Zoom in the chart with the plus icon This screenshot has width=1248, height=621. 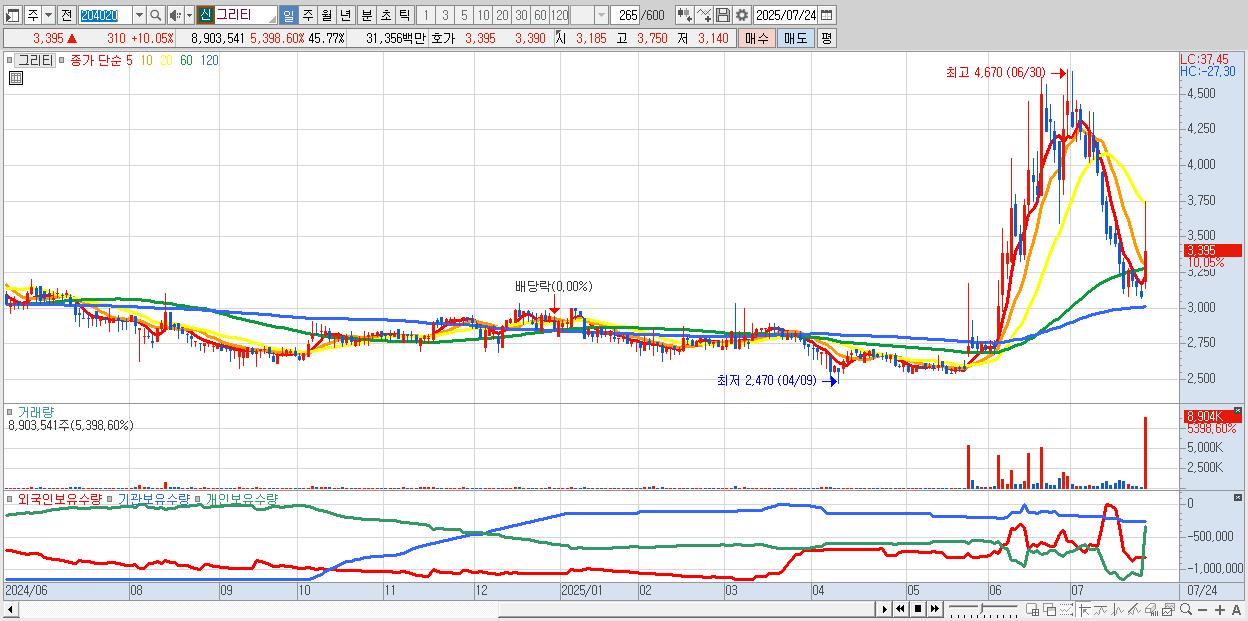(1220, 610)
